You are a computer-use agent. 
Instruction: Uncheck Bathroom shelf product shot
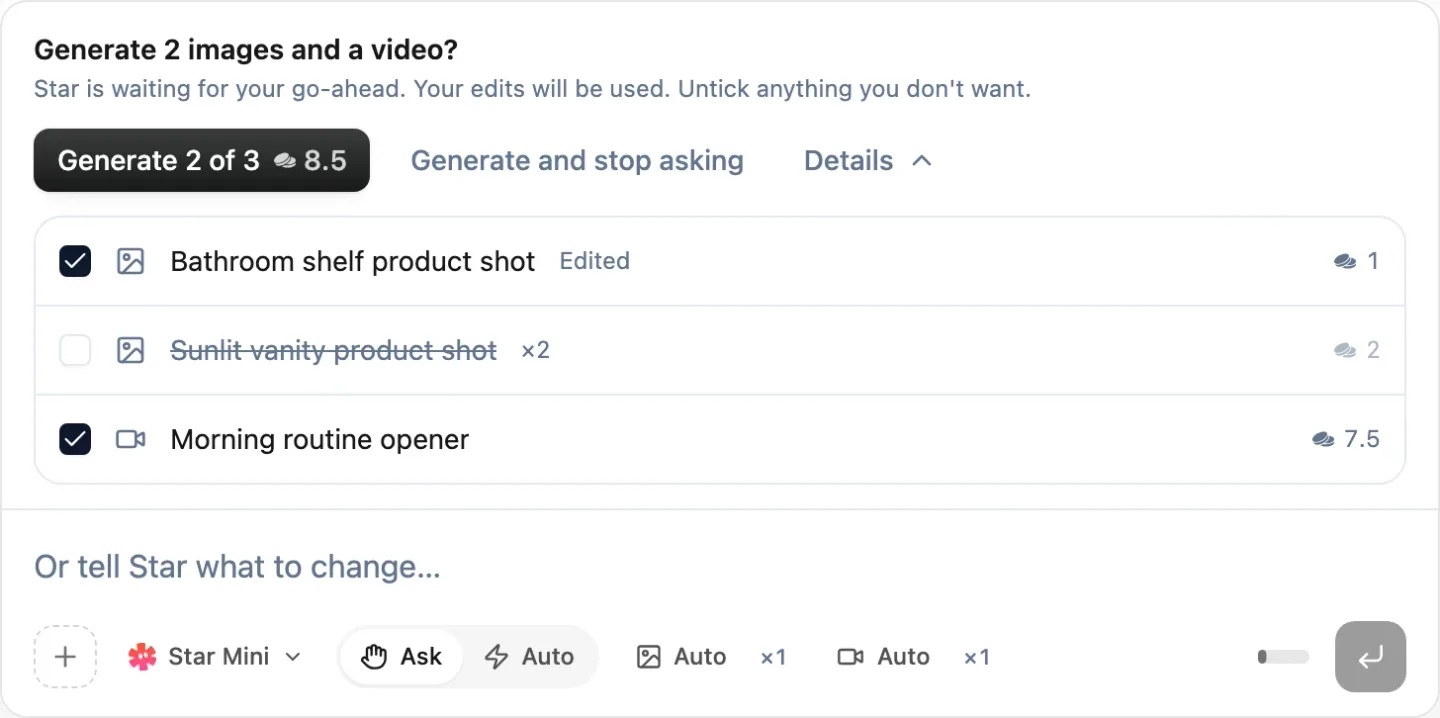tap(75, 261)
